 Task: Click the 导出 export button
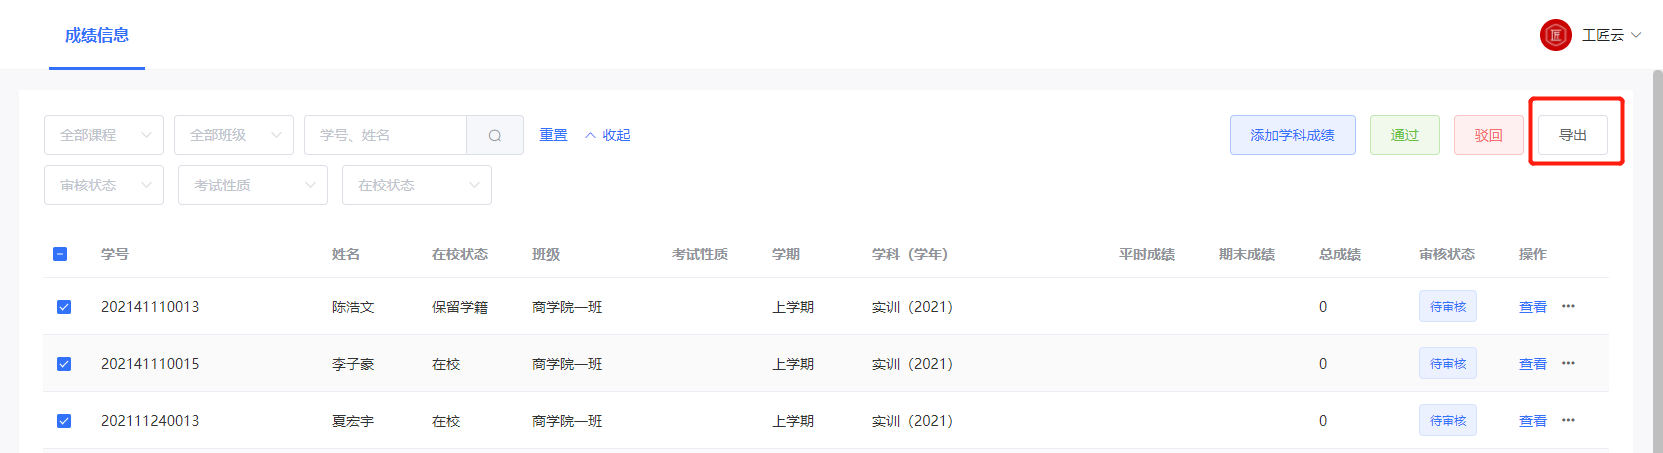(x=1572, y=135)
